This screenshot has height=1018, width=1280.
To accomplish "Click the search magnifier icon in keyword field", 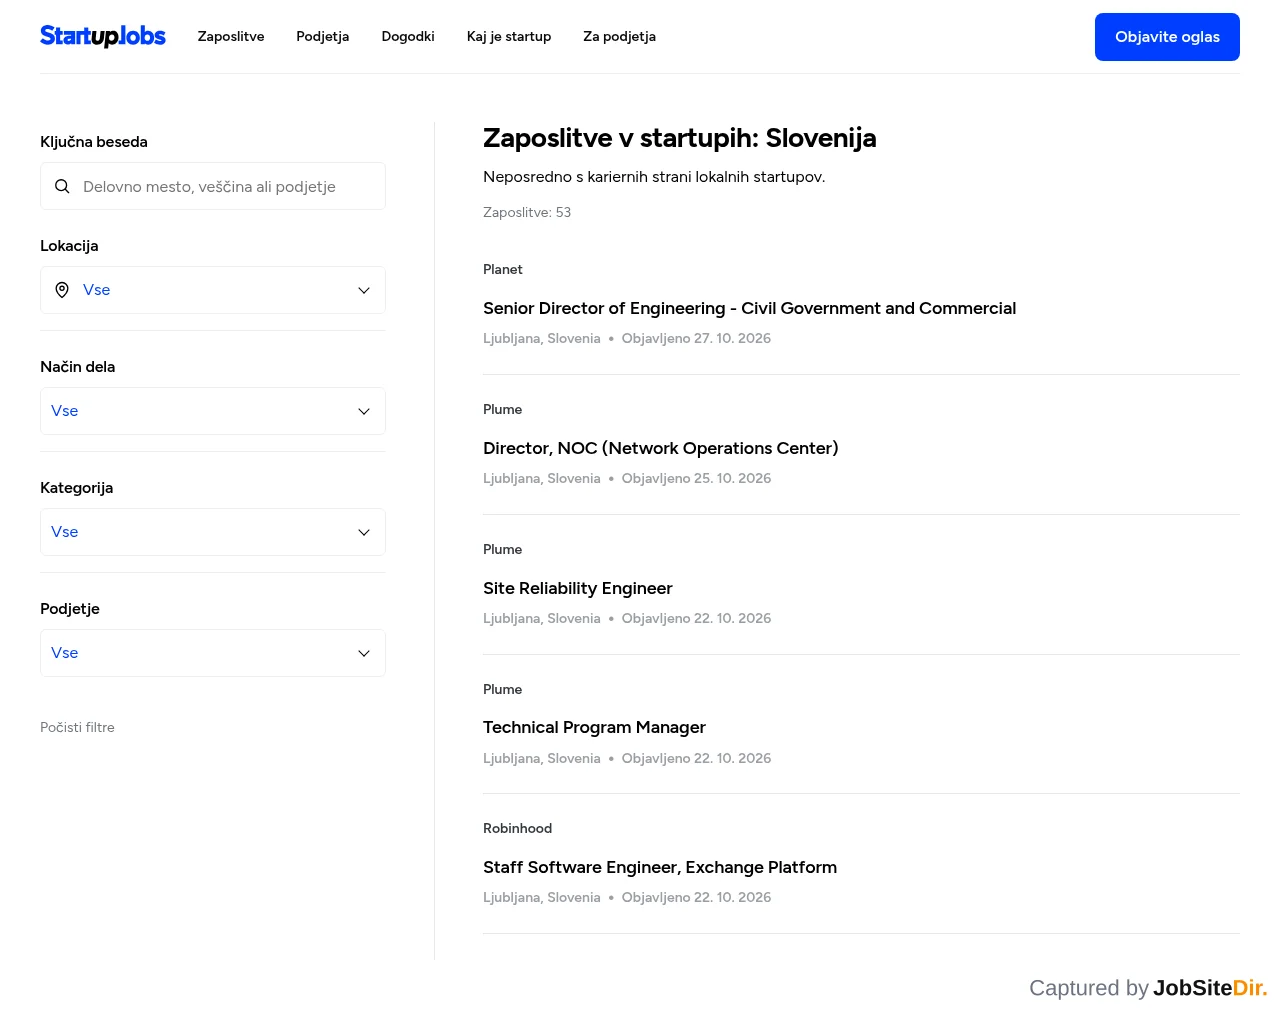I will tap(62, 186).
